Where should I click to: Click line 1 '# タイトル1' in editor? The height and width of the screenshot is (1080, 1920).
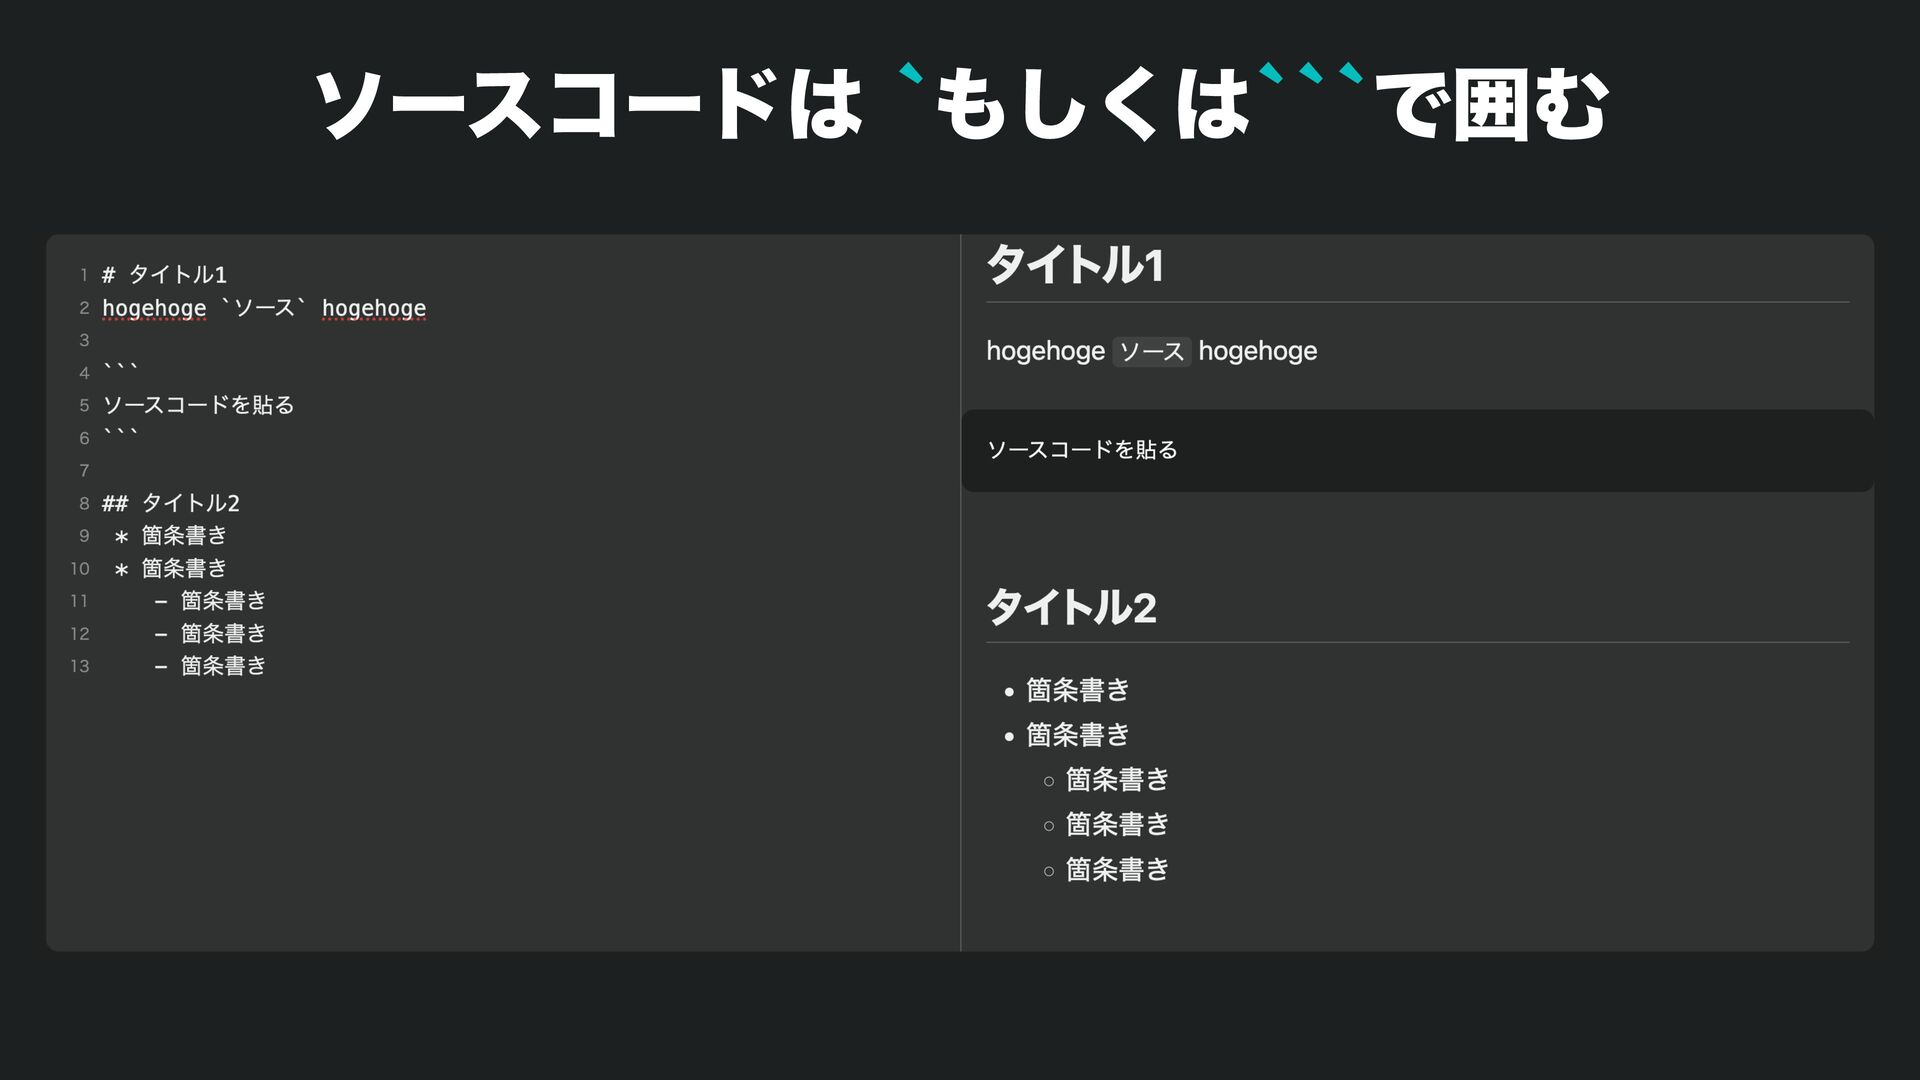[x=165, y=274]
